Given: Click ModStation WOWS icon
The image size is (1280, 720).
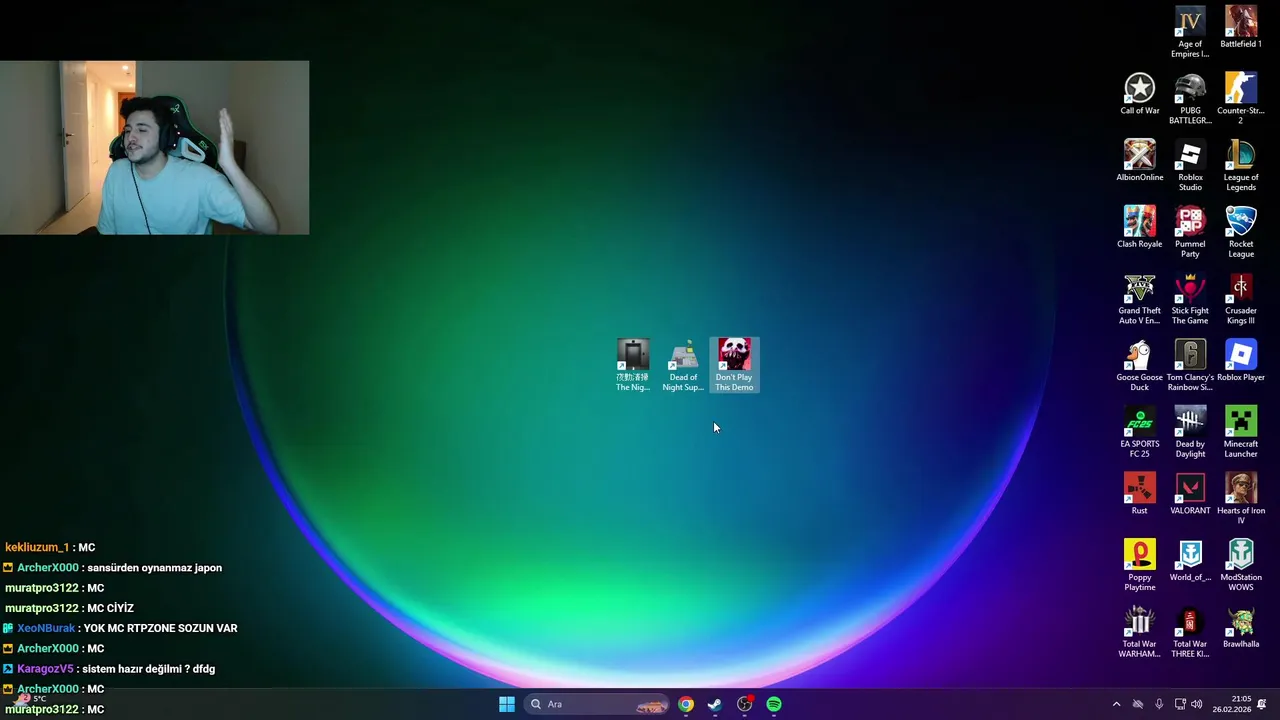Looking at the screenshot, I should point(1241,566).
